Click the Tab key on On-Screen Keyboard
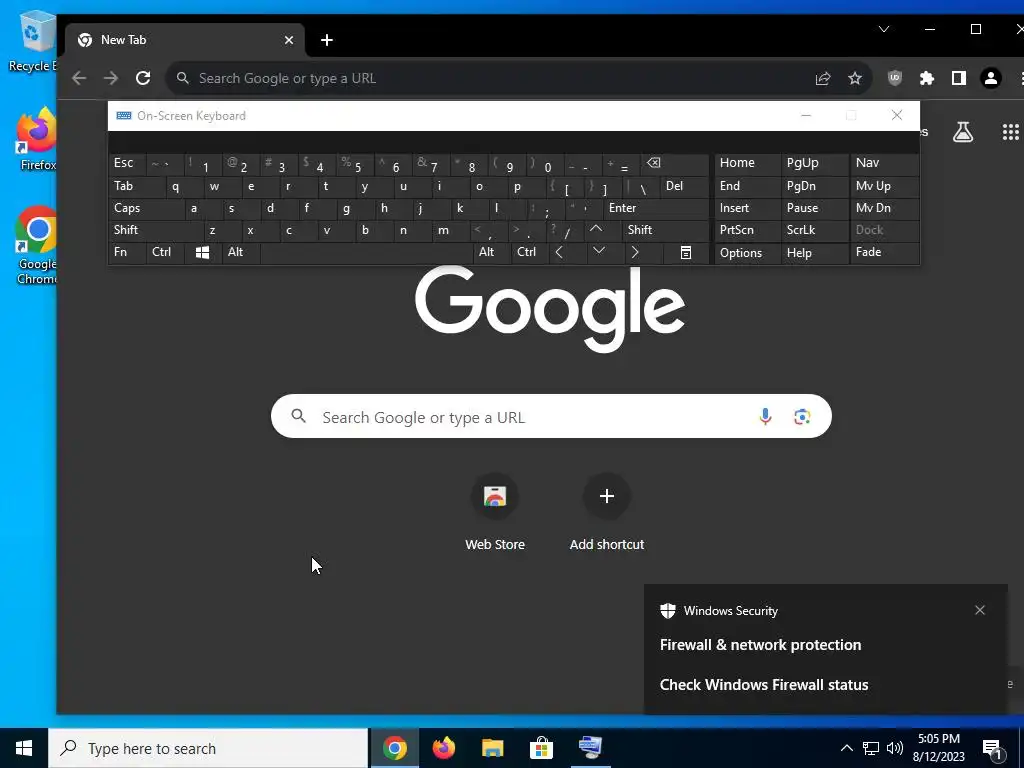 tap(137, 186)
